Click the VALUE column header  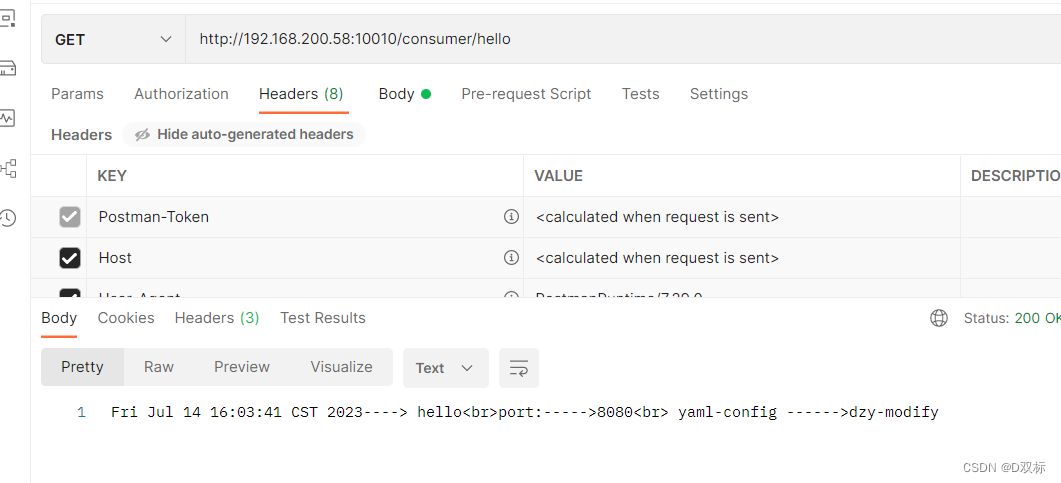(558, 176)
